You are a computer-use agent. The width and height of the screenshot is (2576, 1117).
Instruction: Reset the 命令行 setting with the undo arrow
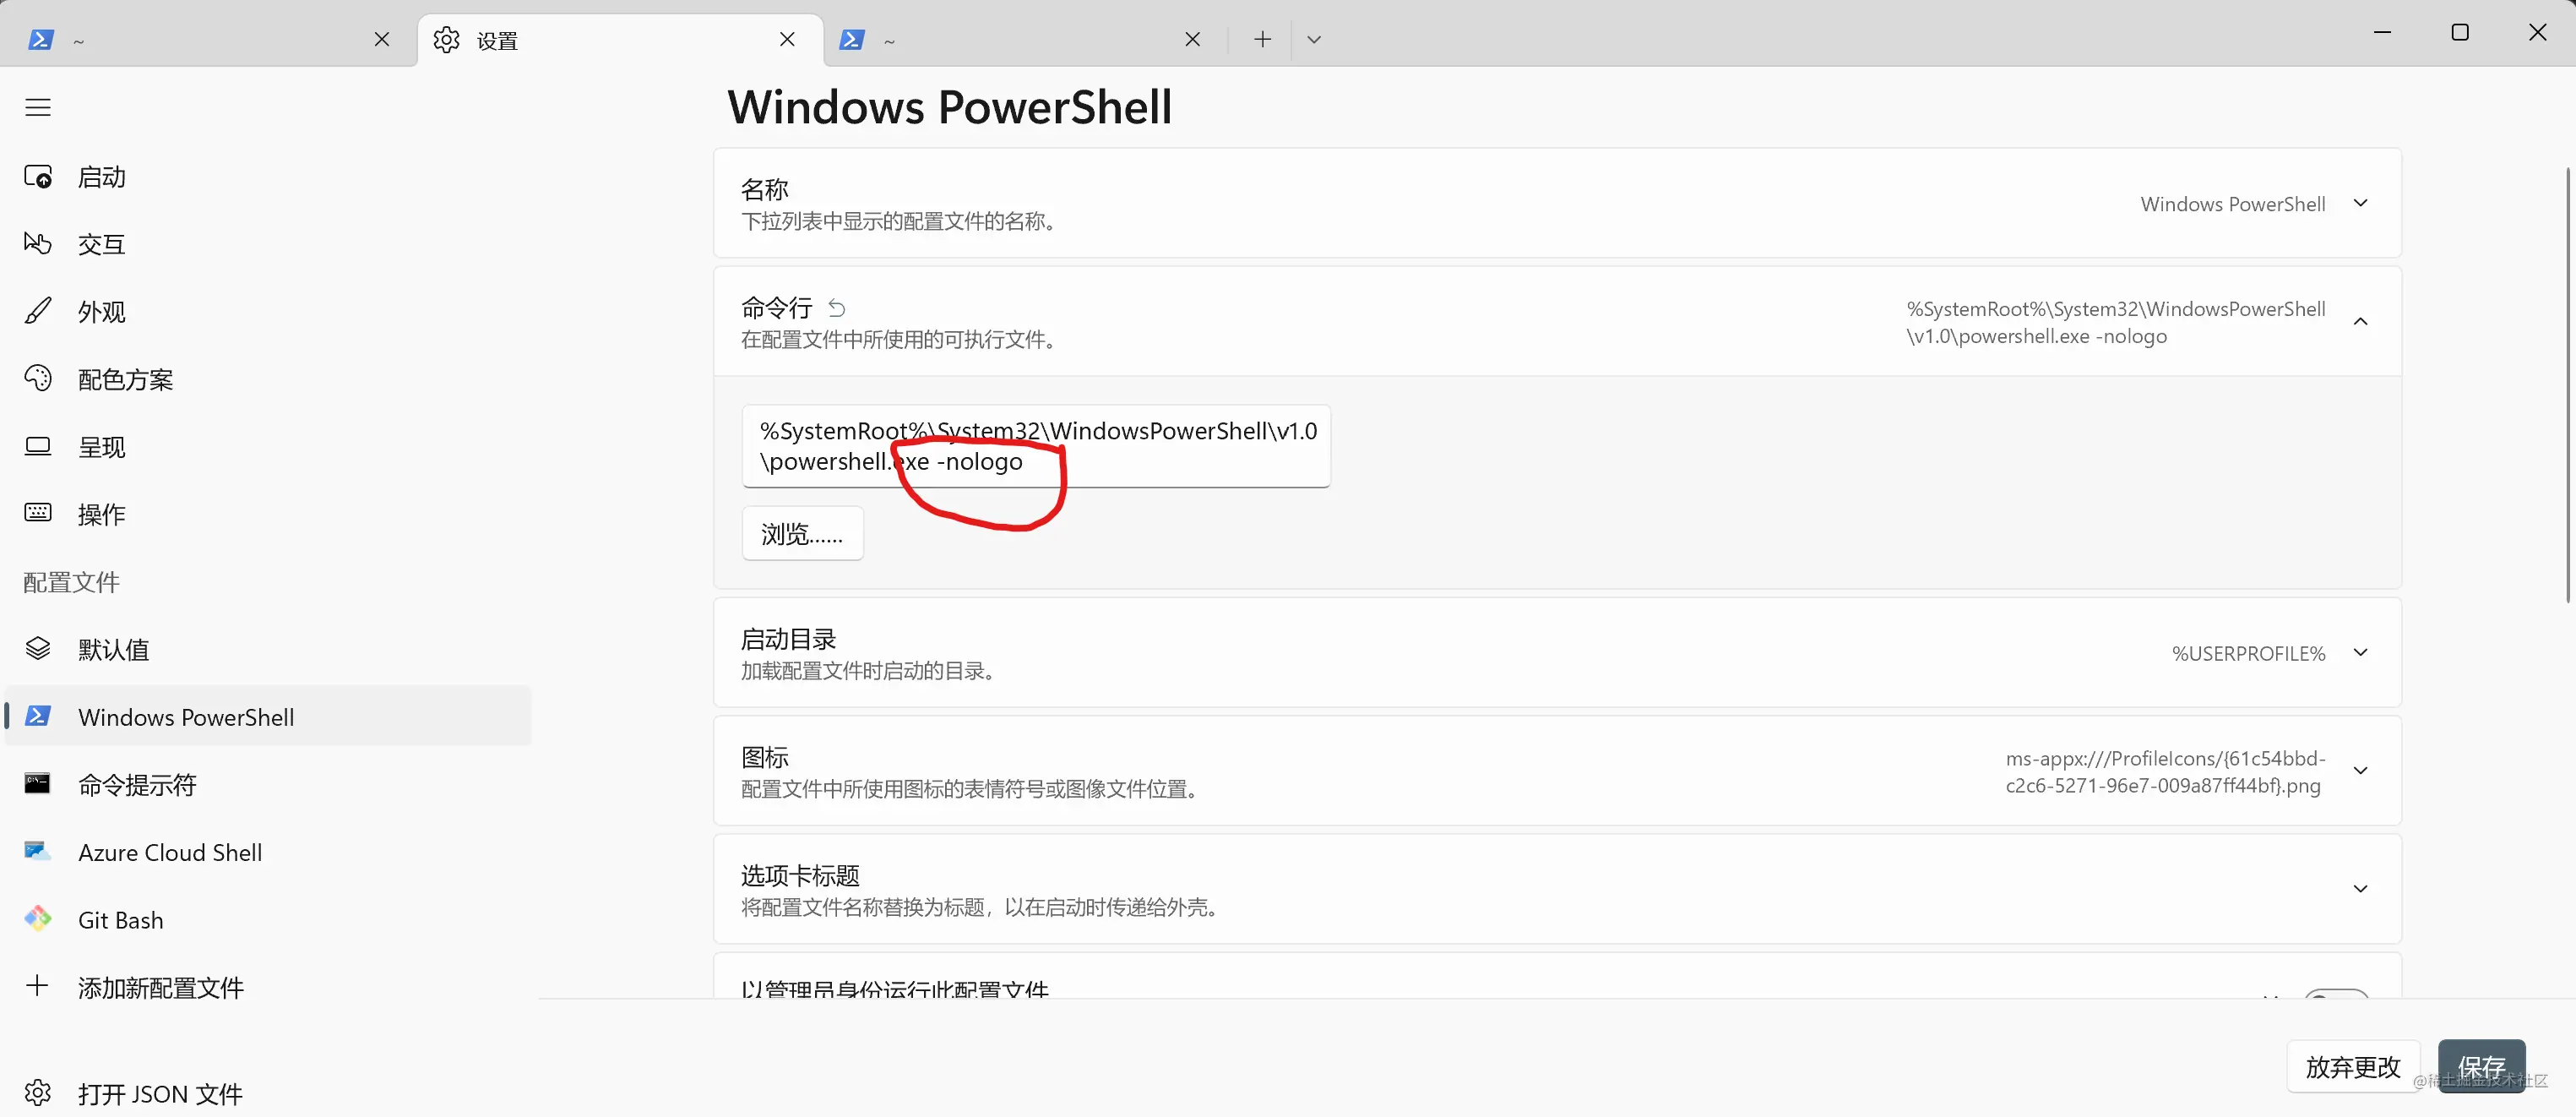click(x=837, y=308)
